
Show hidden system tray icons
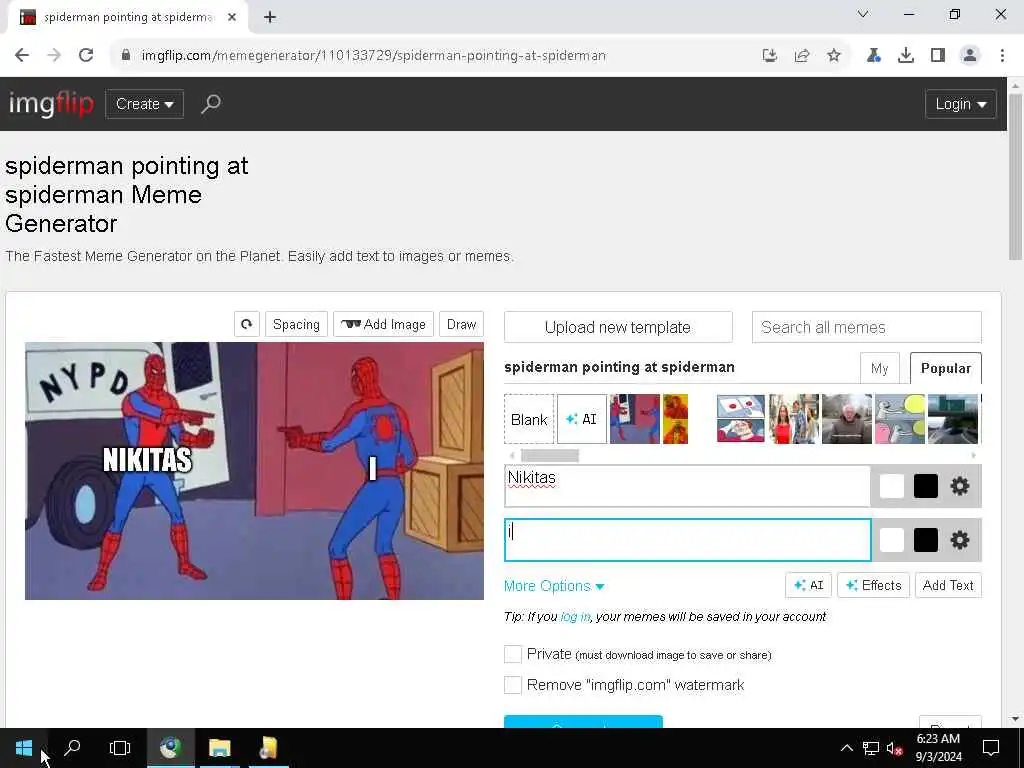coord(846,748)
